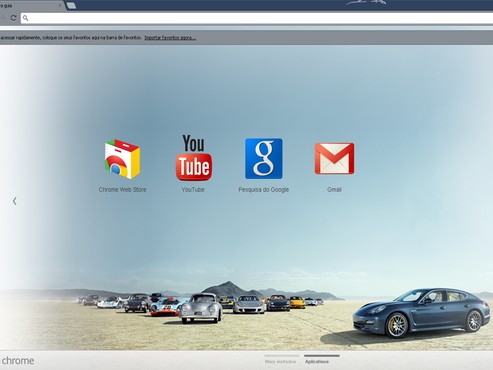Image resolution: width=493 pixels, height=370 pixels.
Task: Open the Gmail app icon
Action: 334,159
